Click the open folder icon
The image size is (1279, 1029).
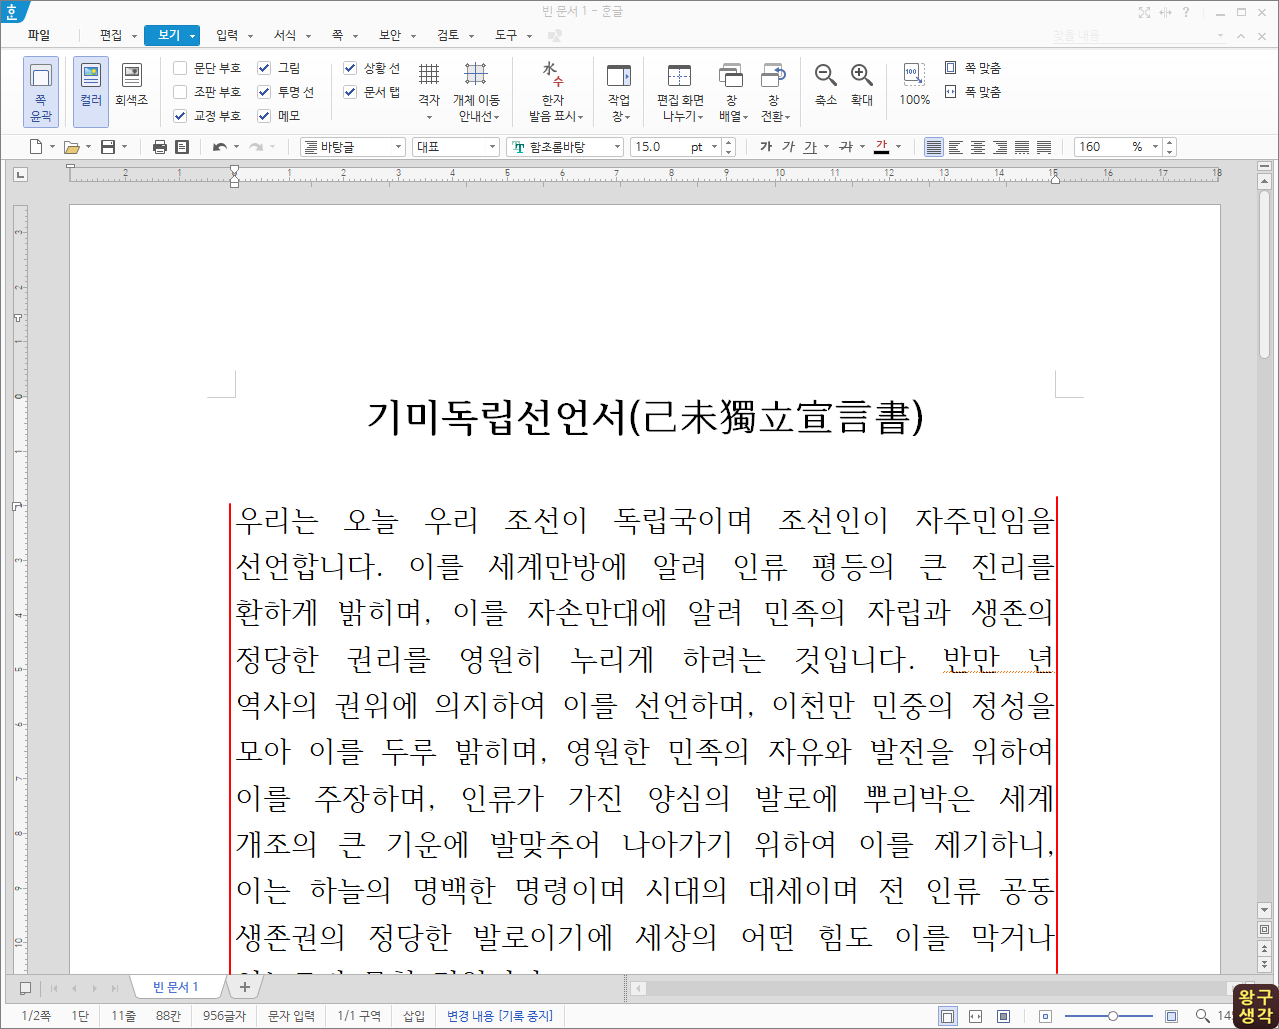71,147
